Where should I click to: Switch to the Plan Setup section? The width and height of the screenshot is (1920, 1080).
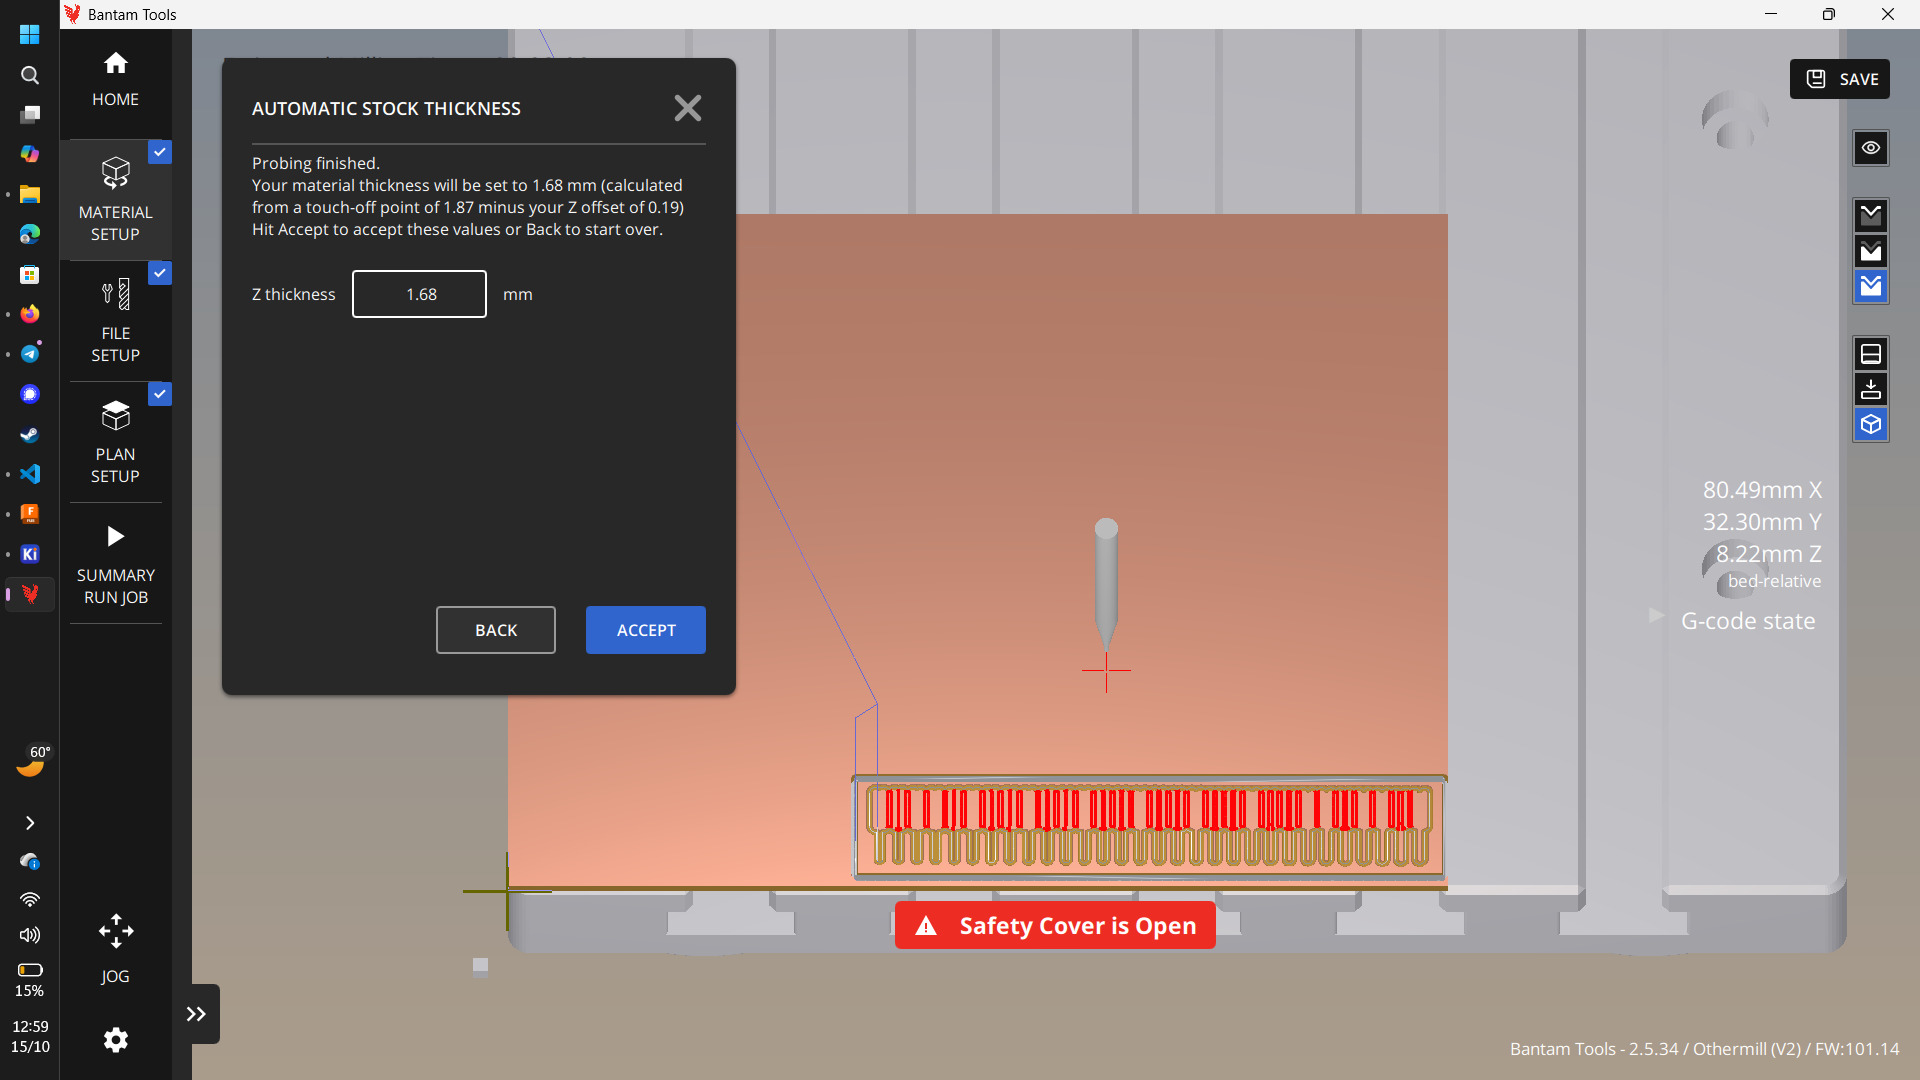click(115, 442)
